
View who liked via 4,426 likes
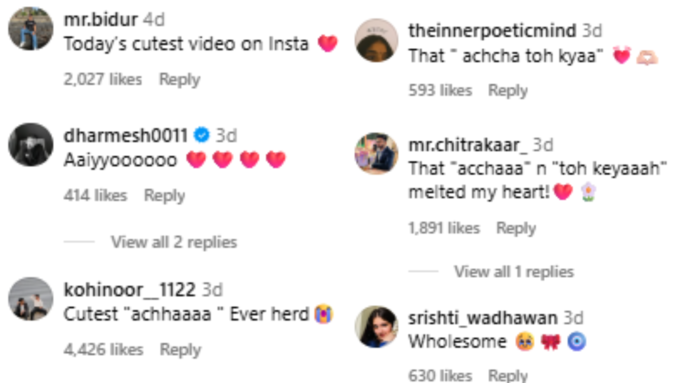tap(103, 350)
